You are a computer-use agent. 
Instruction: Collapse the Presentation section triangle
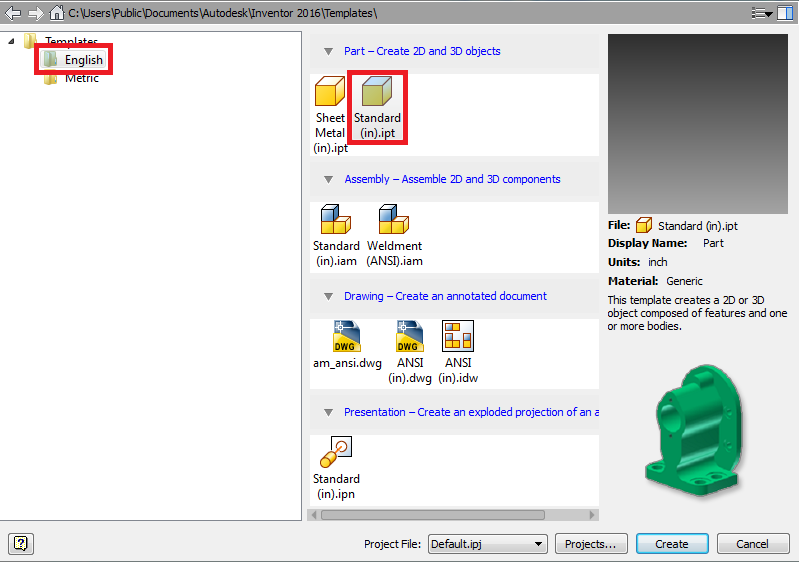tap(329, 412)
